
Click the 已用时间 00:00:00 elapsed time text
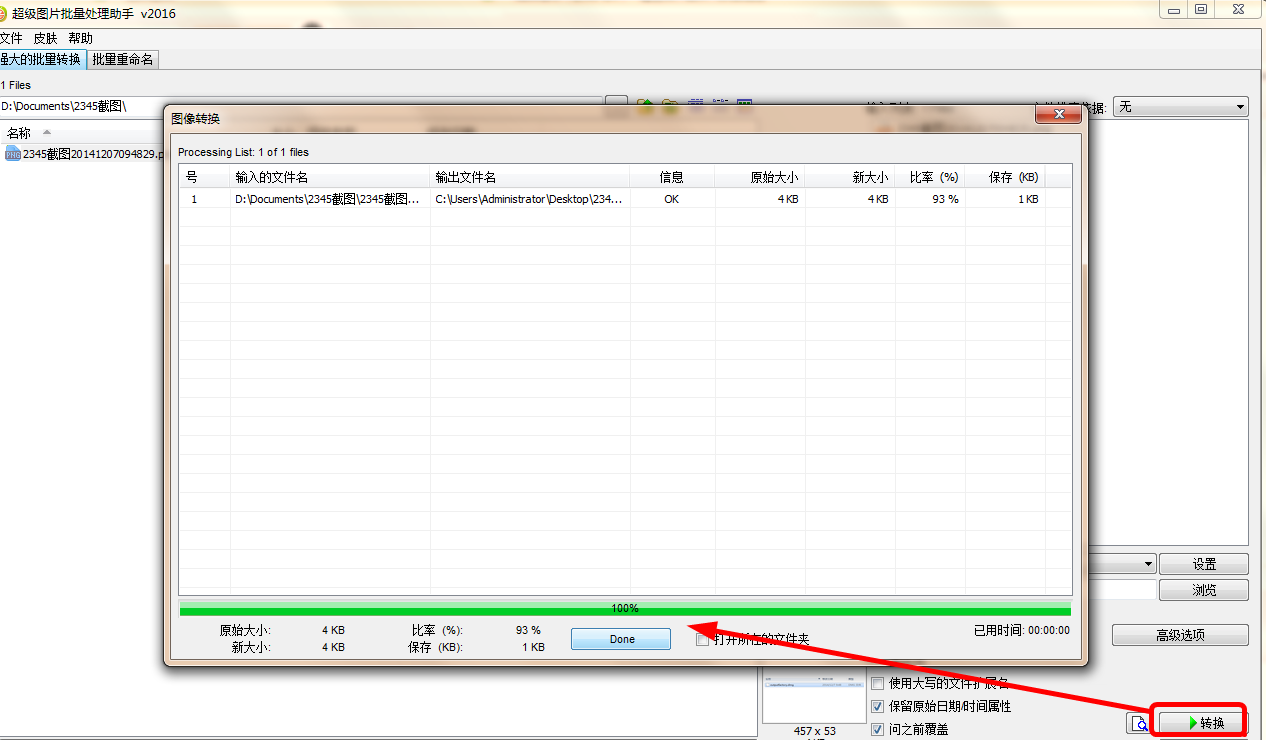click(x=1021, y=630)
